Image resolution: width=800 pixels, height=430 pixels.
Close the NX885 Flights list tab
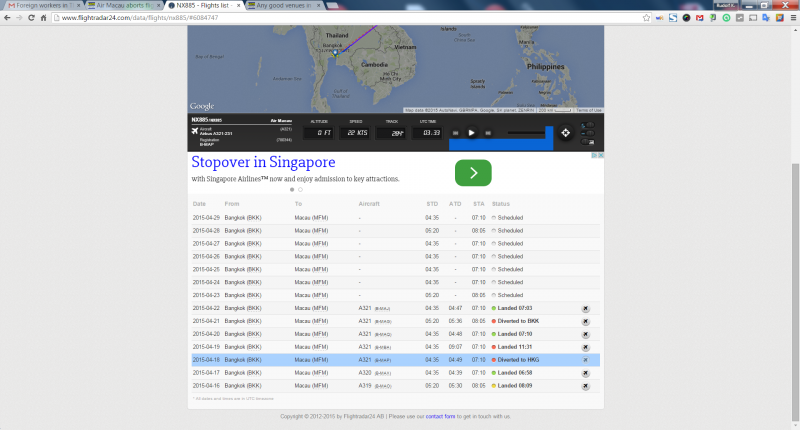click(238, 6)
